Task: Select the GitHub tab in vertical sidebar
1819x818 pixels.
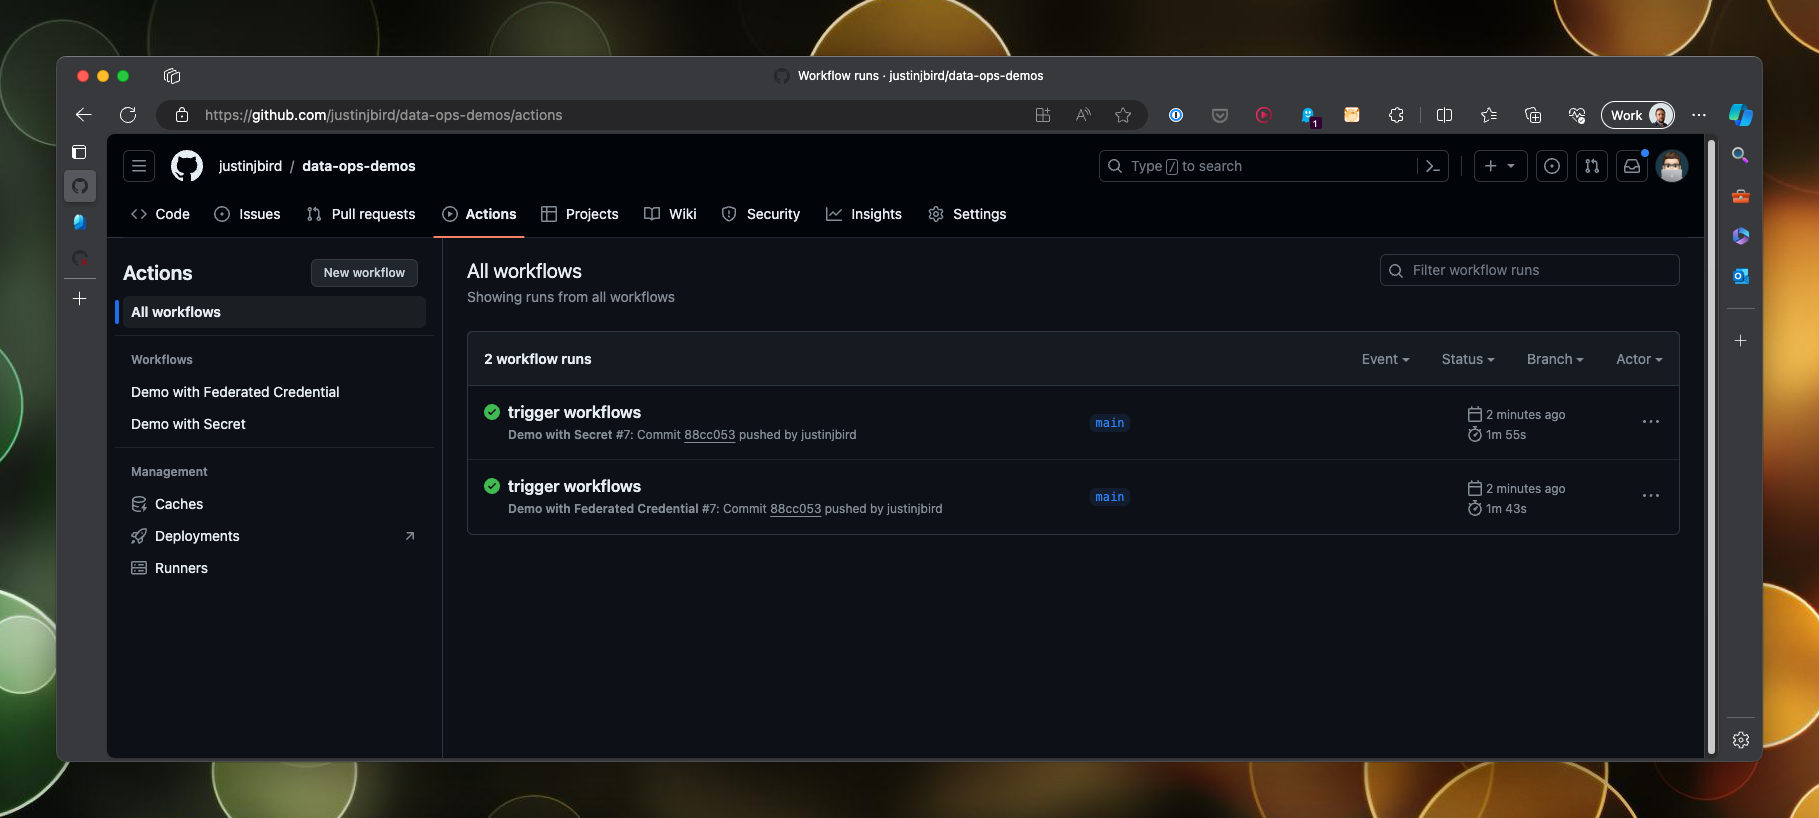Action: point(80,186)
